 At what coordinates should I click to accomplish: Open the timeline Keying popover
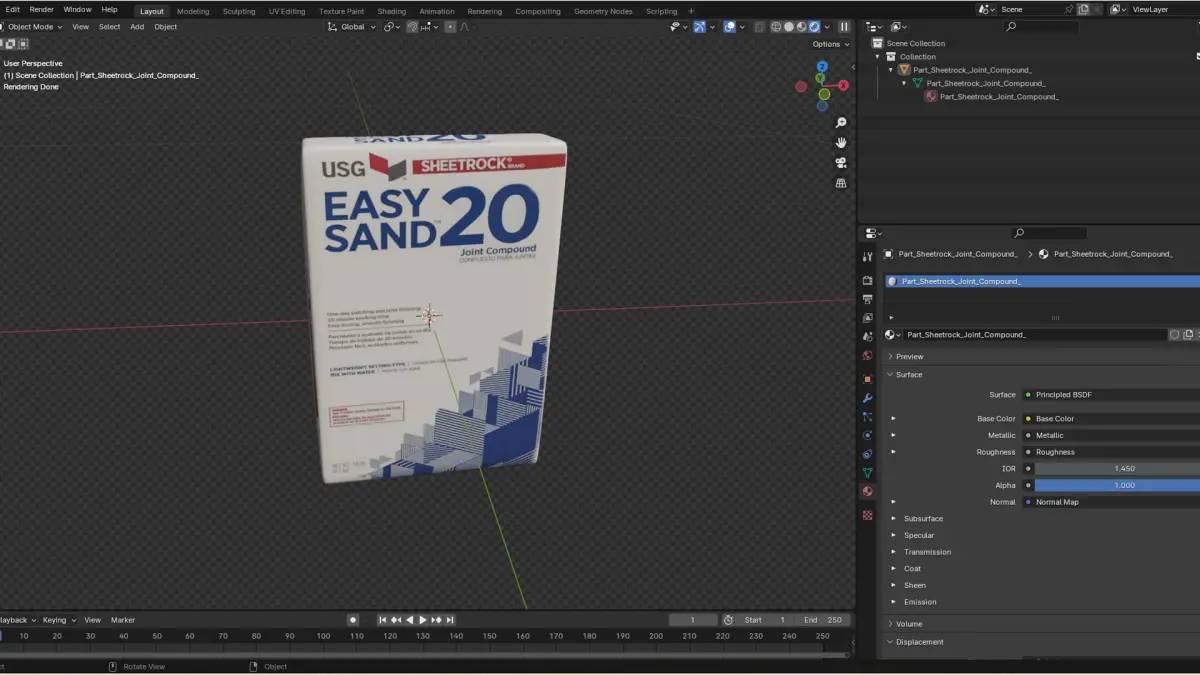click(x=57, y=620)
